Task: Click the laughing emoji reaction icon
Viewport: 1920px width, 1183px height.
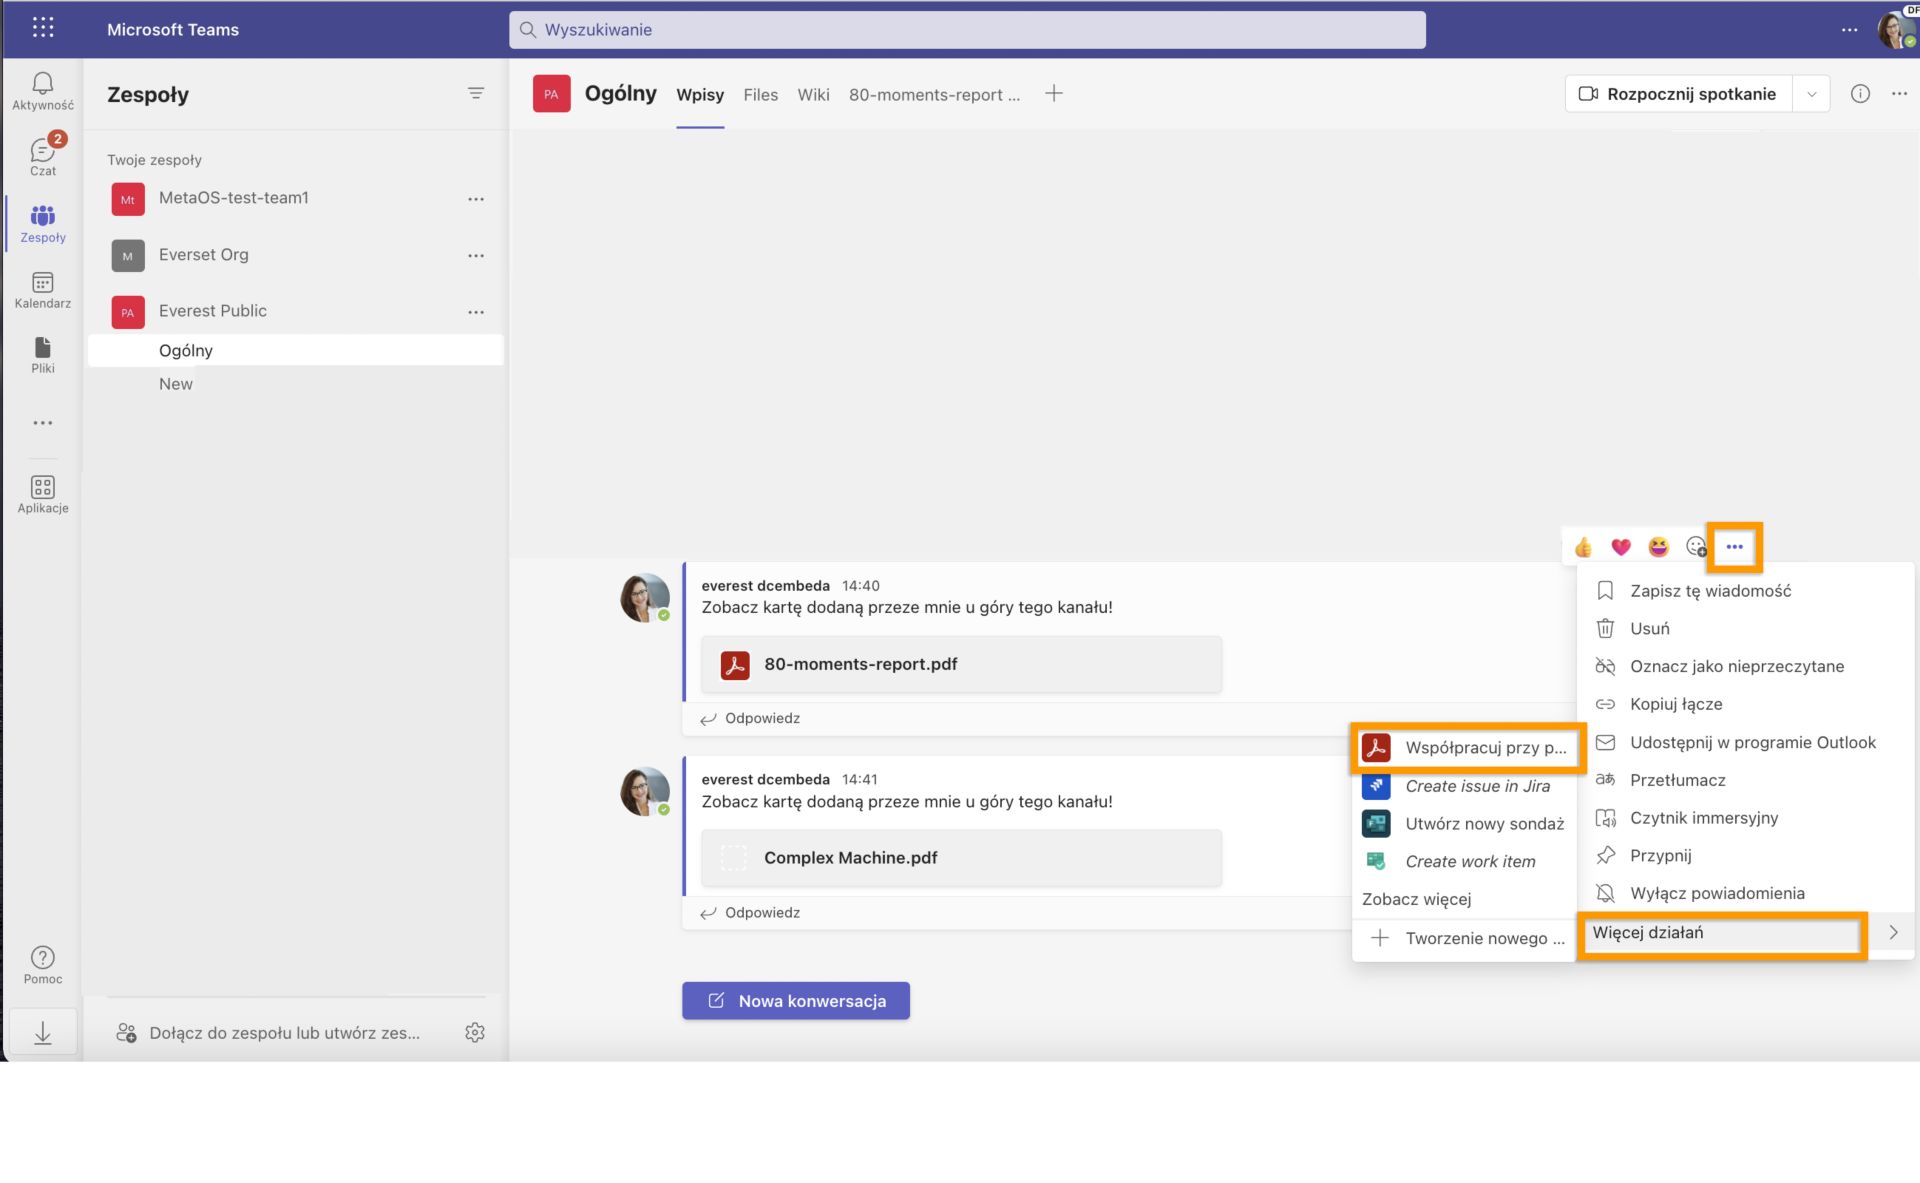Action: click(1657, 547)
